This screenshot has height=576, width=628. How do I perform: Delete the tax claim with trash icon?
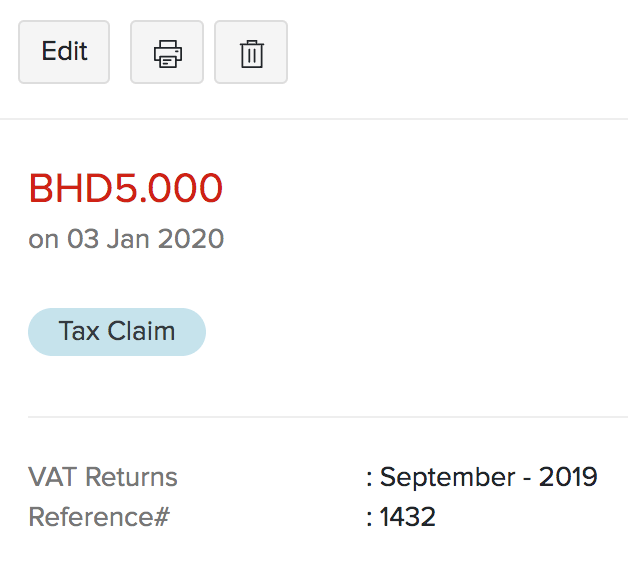251,52
